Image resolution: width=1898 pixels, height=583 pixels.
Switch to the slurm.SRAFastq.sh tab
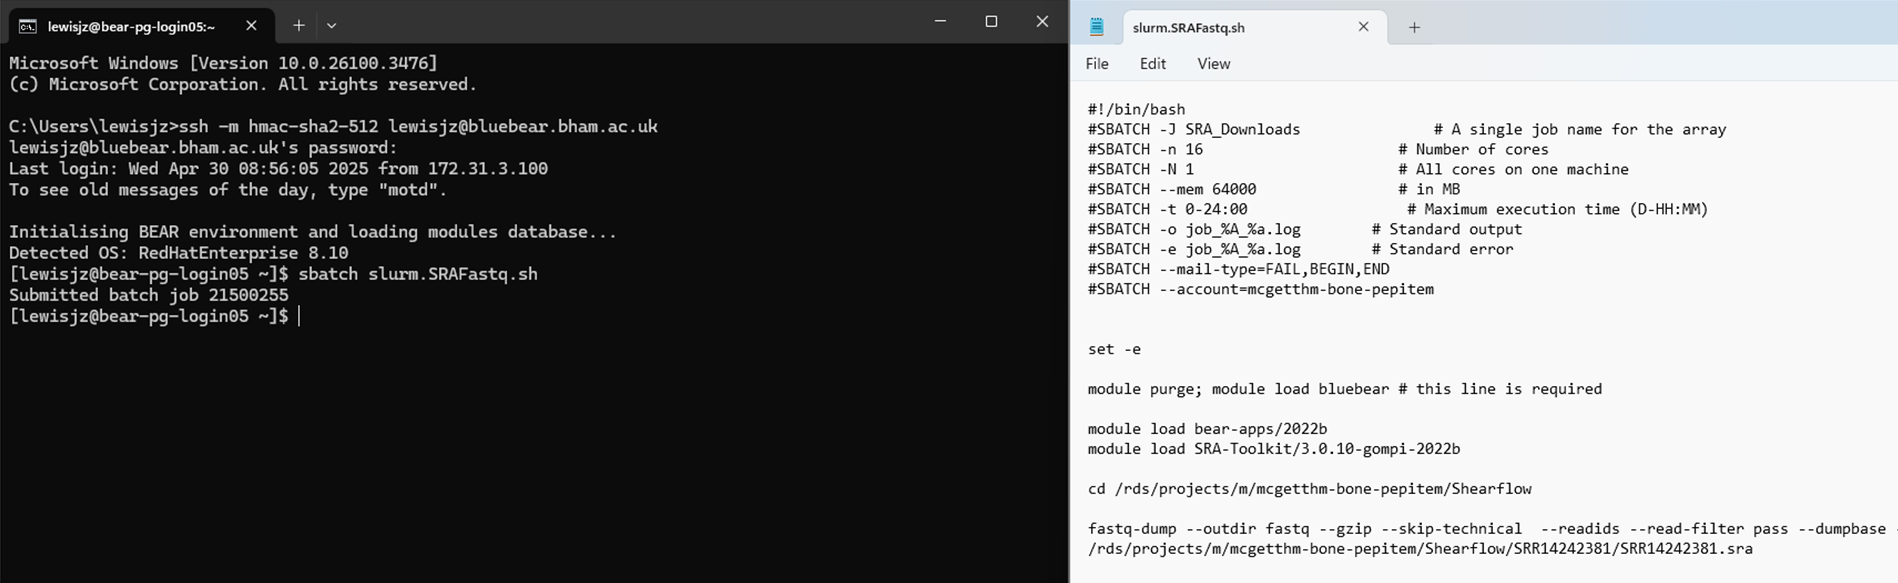[1188, 28]
